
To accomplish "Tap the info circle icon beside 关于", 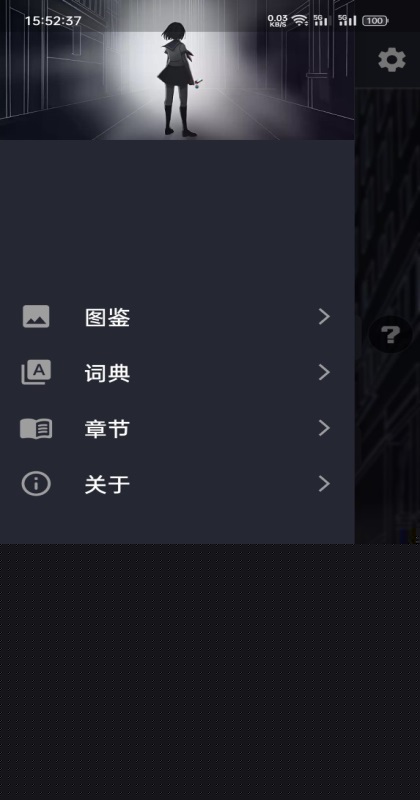I will tap(36, 483).
